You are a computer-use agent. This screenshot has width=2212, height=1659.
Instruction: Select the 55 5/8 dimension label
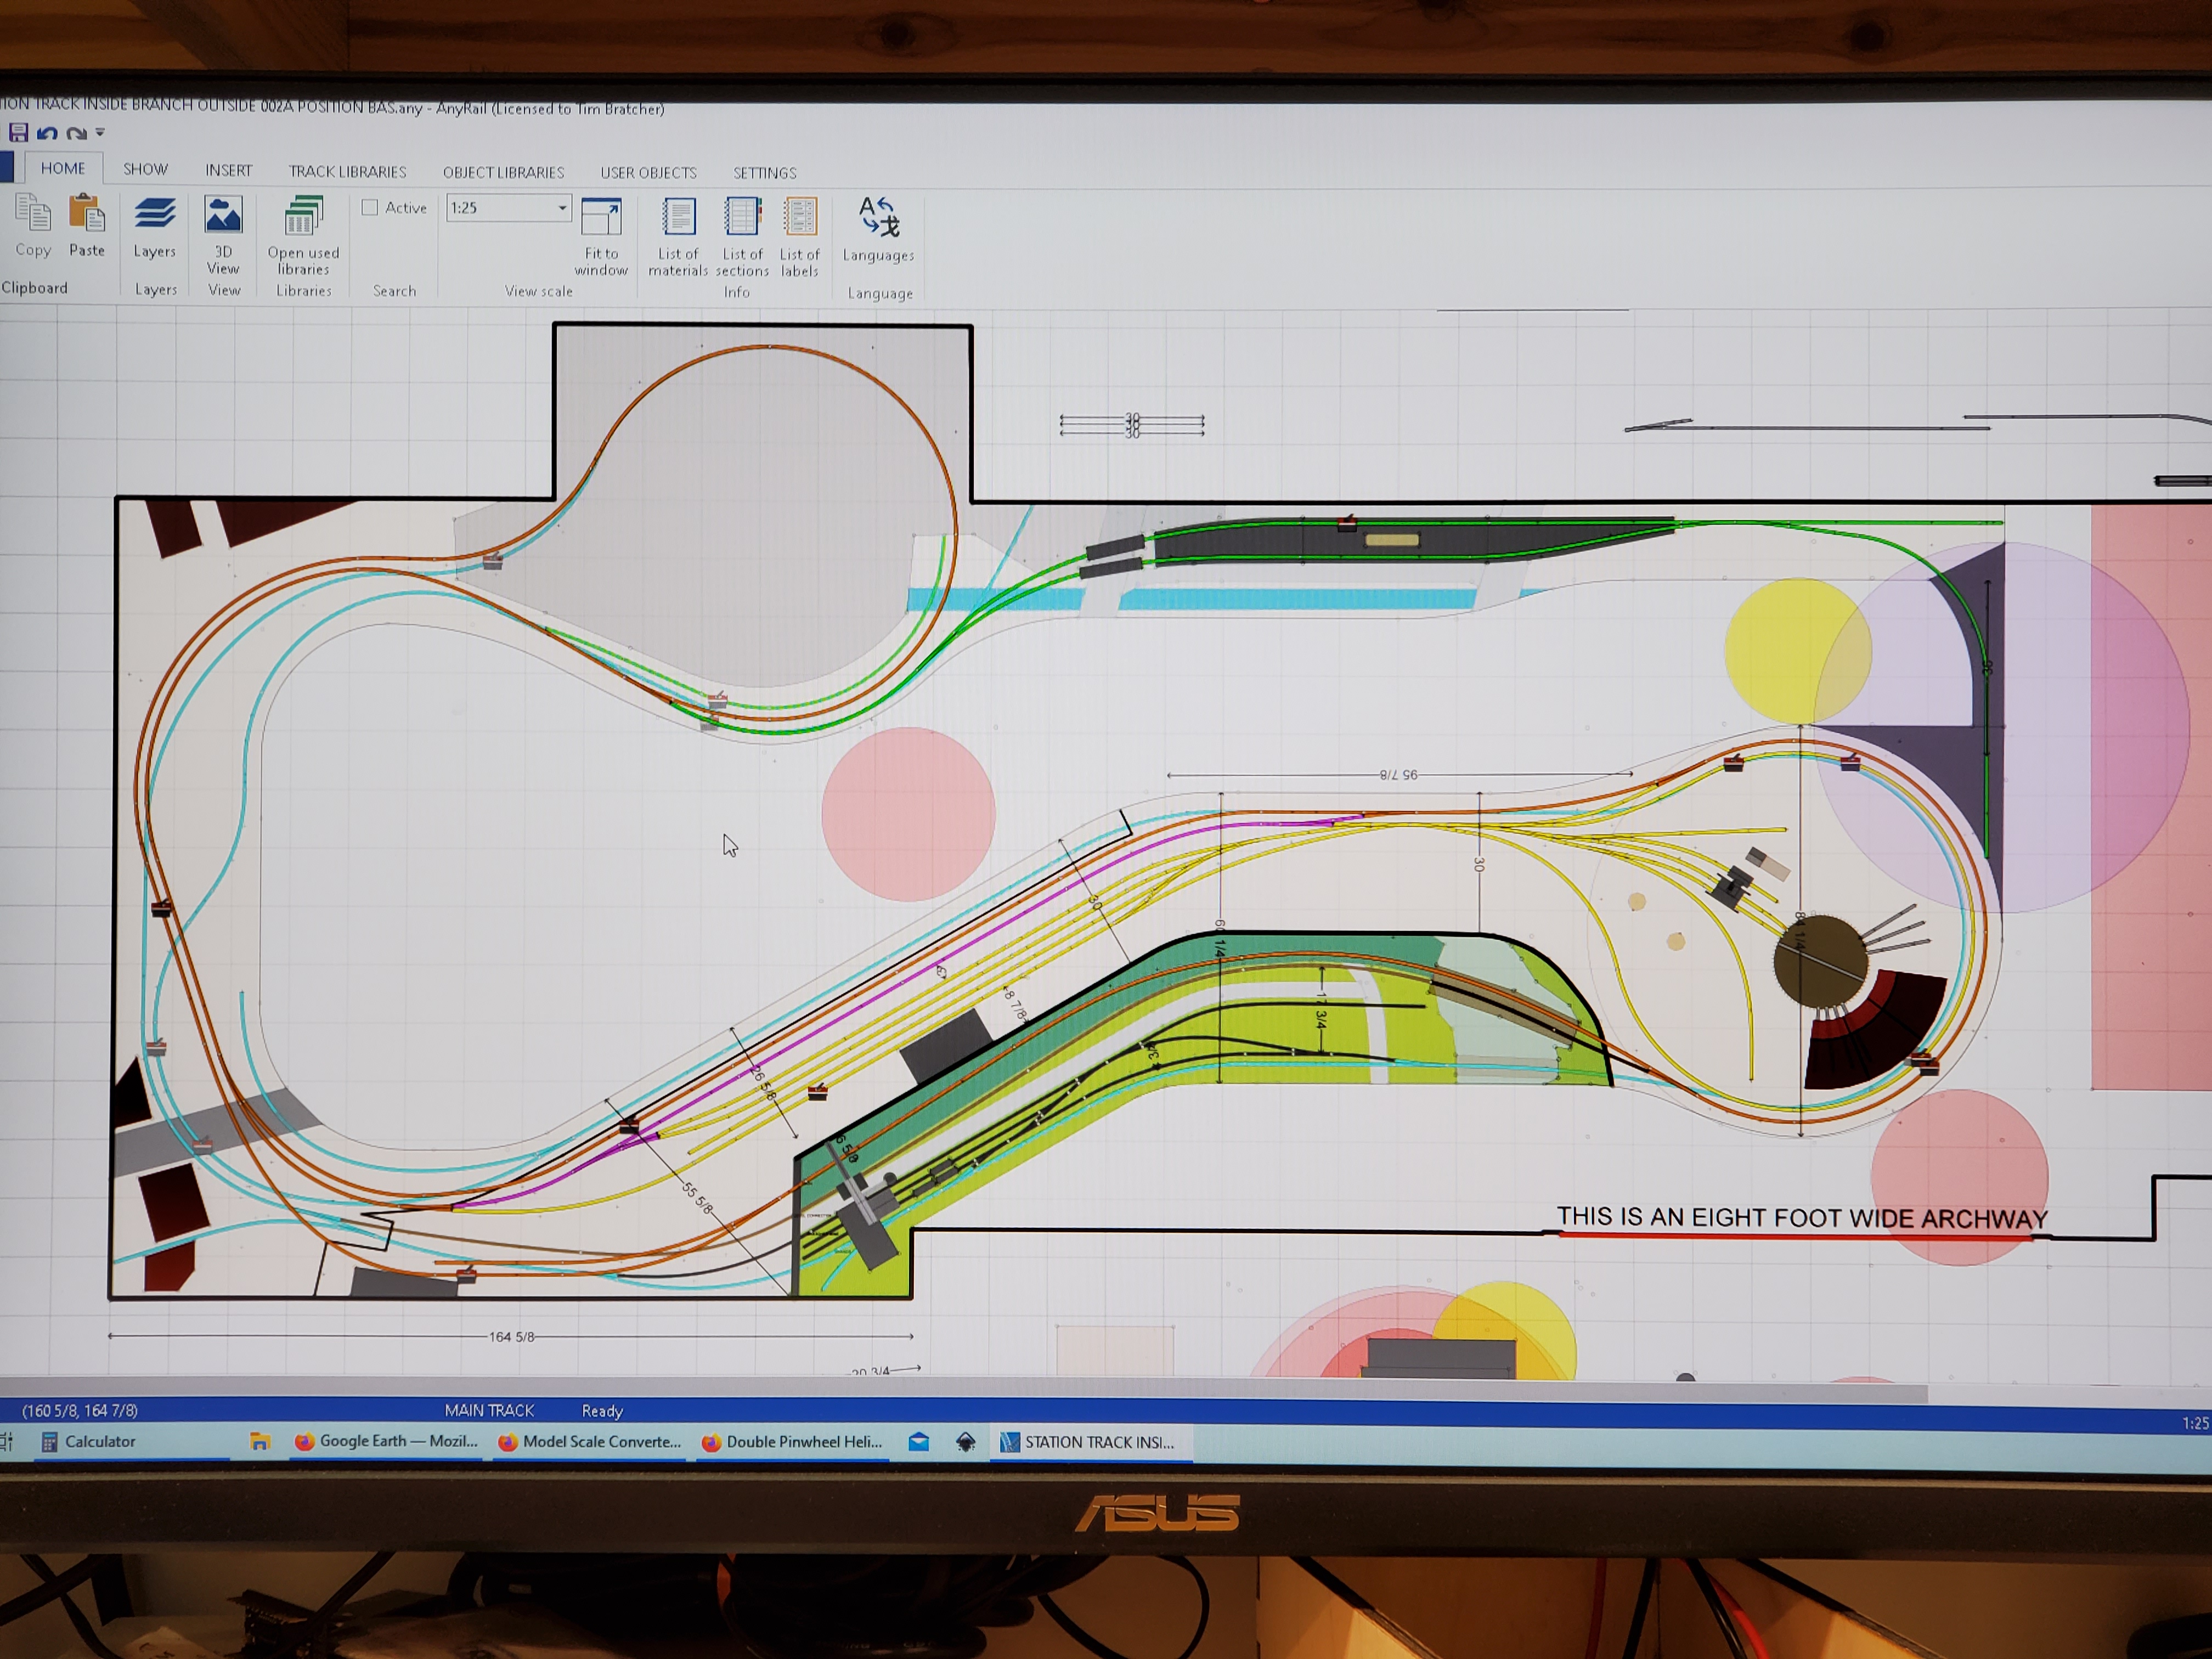pyautogui.click(x=697, y=1198)
